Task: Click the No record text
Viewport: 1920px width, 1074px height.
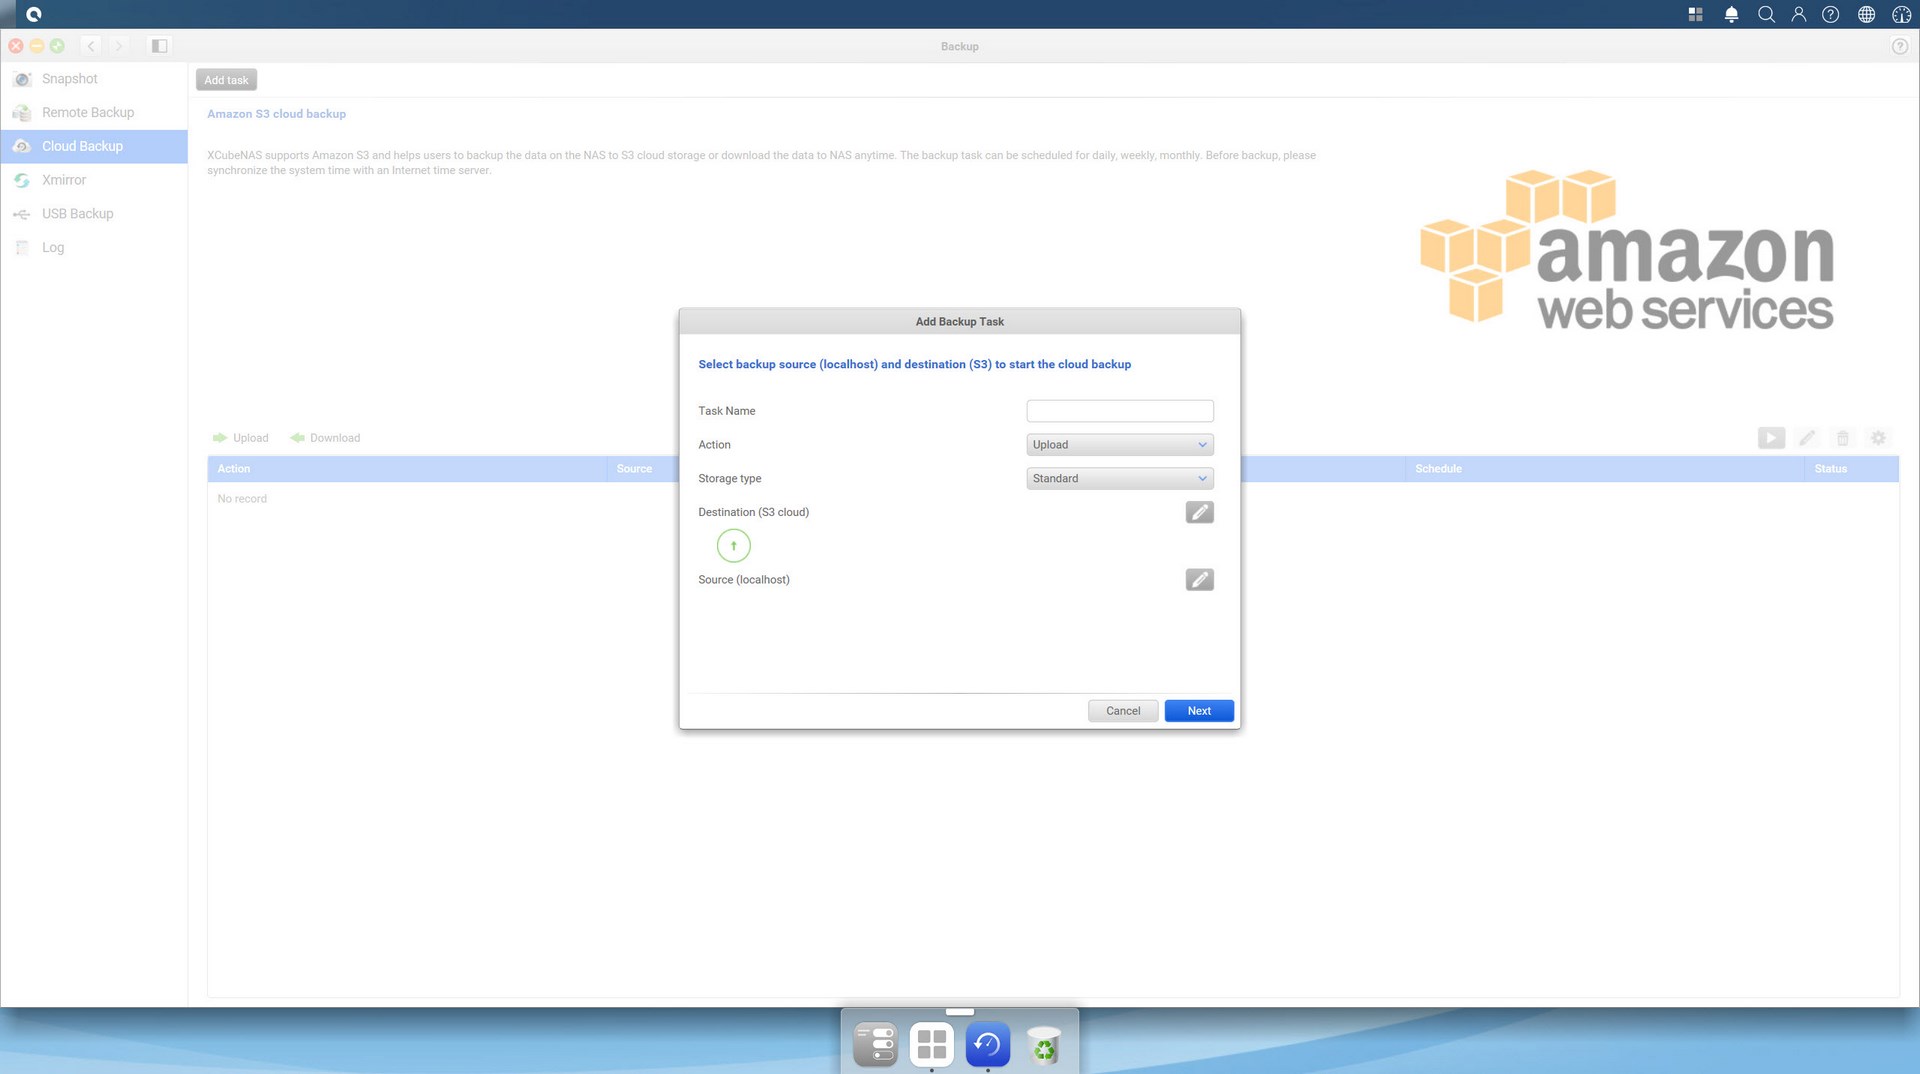Action: (x=242, y=499)
